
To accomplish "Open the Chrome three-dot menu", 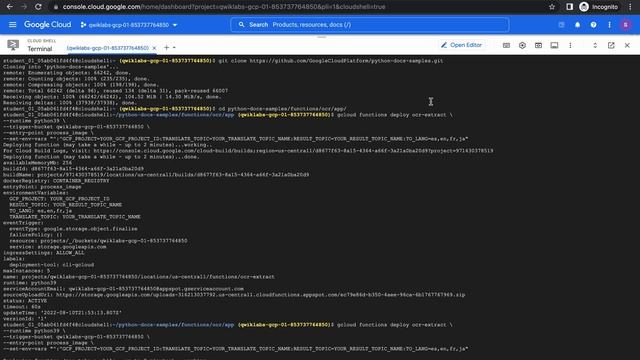I will point(631,7).
